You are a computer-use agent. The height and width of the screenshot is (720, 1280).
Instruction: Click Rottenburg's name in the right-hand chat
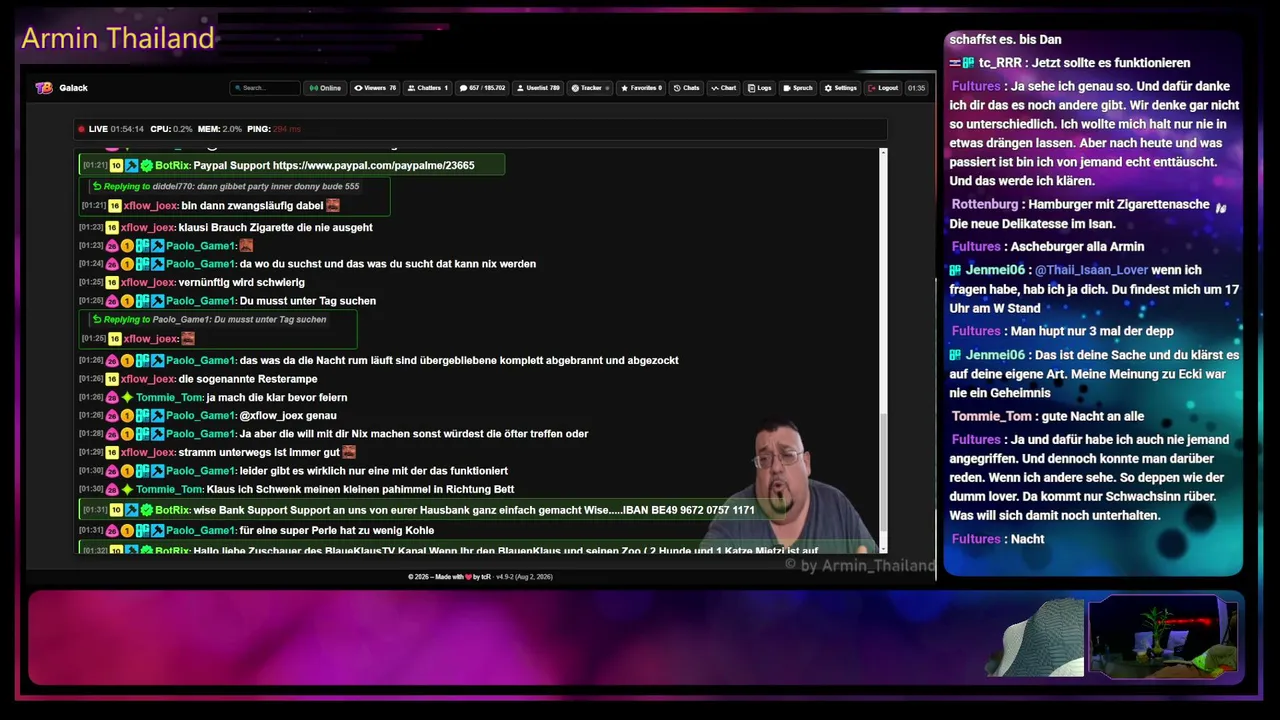tap(985, 204)
